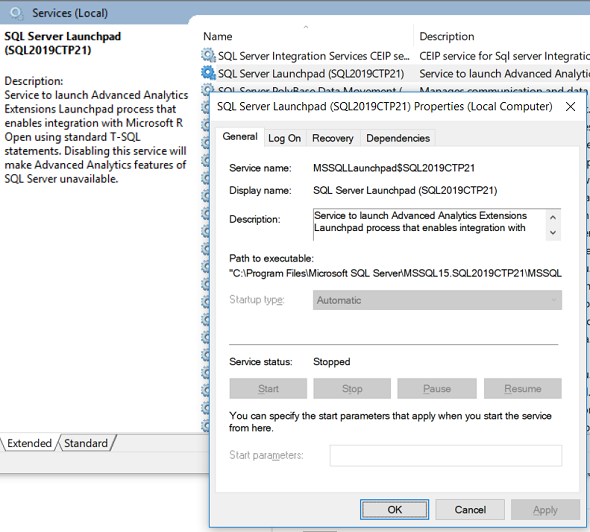
Task: Open the General tab
Action: (240, 137)
